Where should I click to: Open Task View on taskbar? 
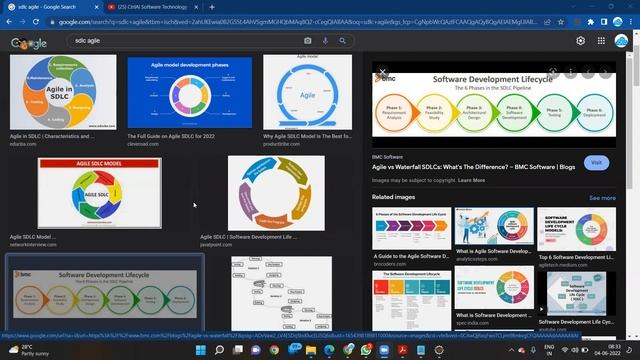point(238,350)
